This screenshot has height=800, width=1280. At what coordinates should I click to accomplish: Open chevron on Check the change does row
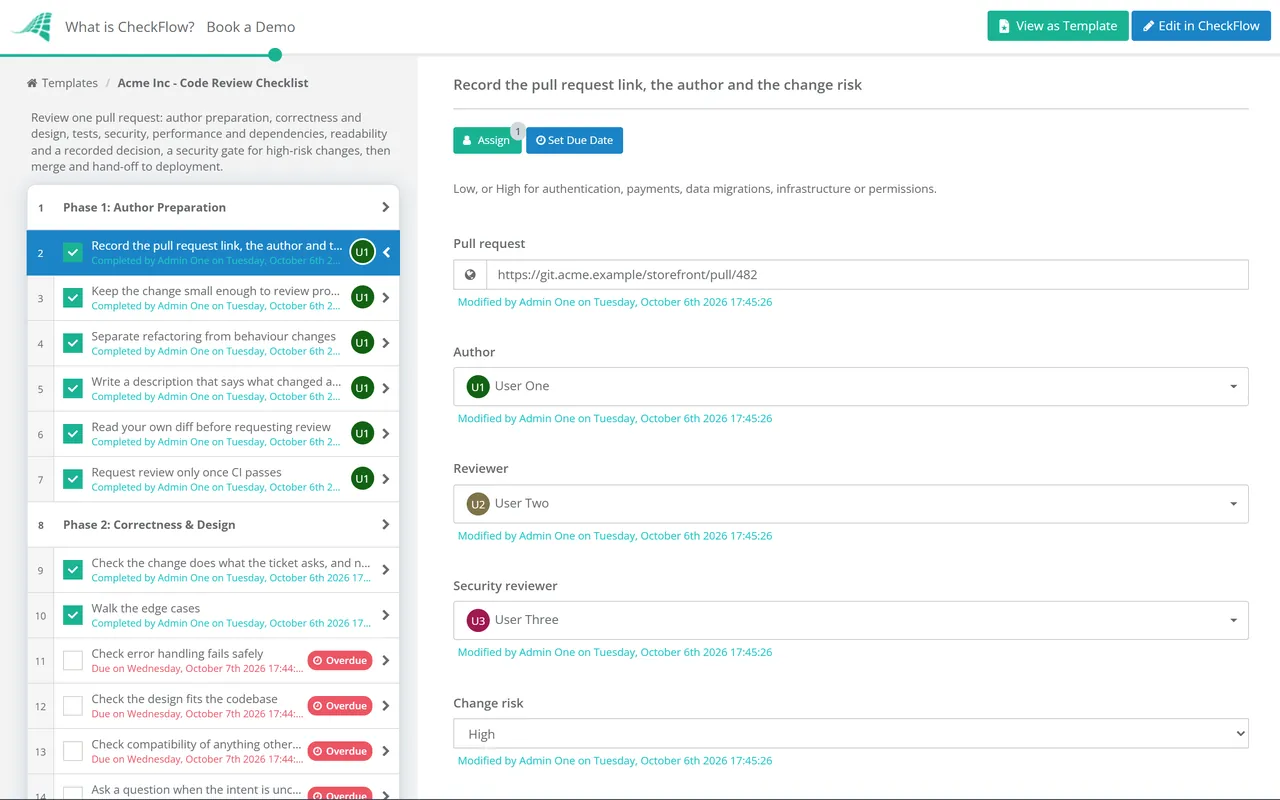click(386, 570)
